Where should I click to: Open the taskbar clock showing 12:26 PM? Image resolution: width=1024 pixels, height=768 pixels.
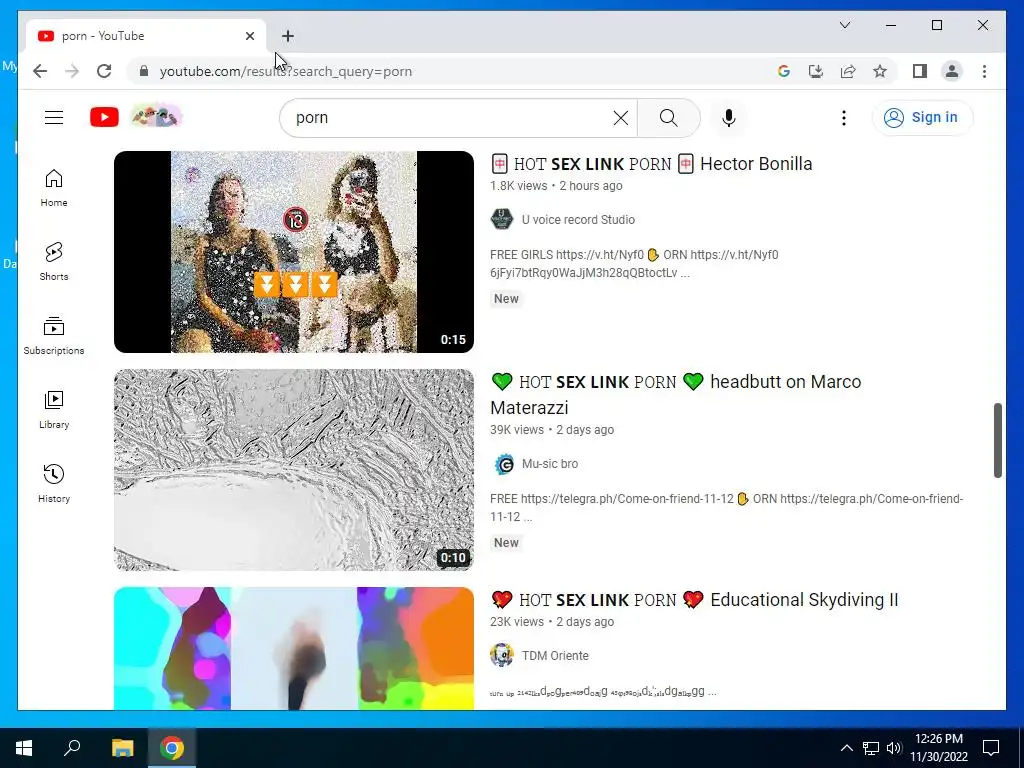(939, 748)
